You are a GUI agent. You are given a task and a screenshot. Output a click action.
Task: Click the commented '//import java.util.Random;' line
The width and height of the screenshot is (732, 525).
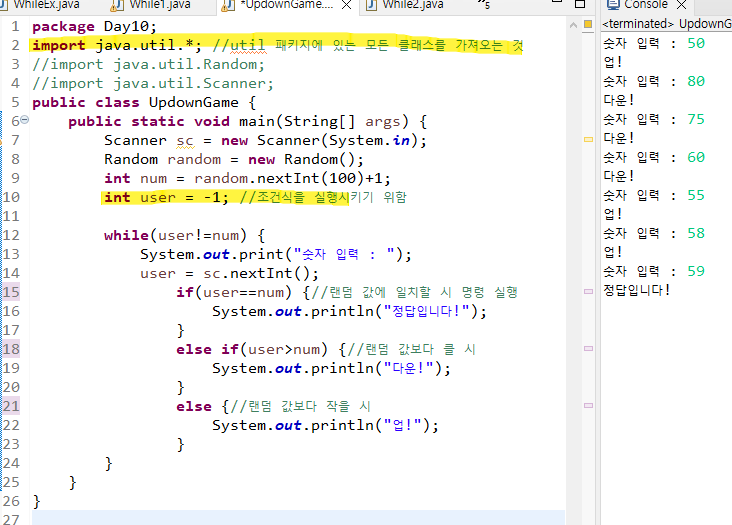click(148, 64)
